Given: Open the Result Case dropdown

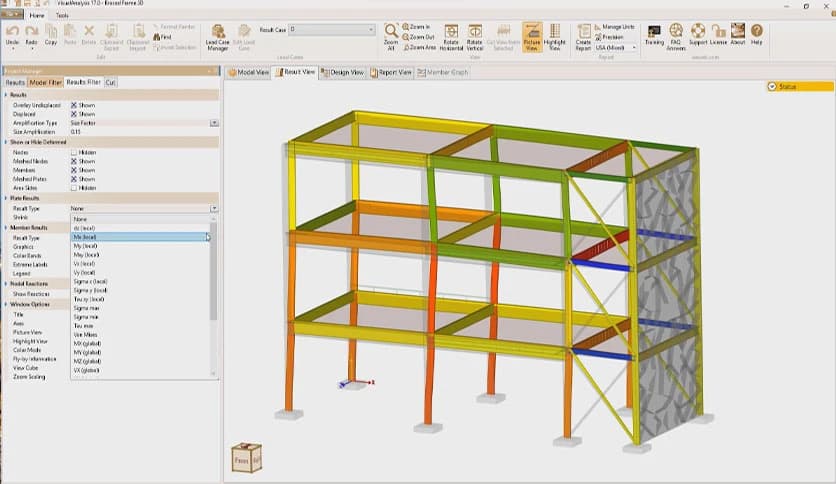Looking at the screenshot, I should (x=331, y=30).
